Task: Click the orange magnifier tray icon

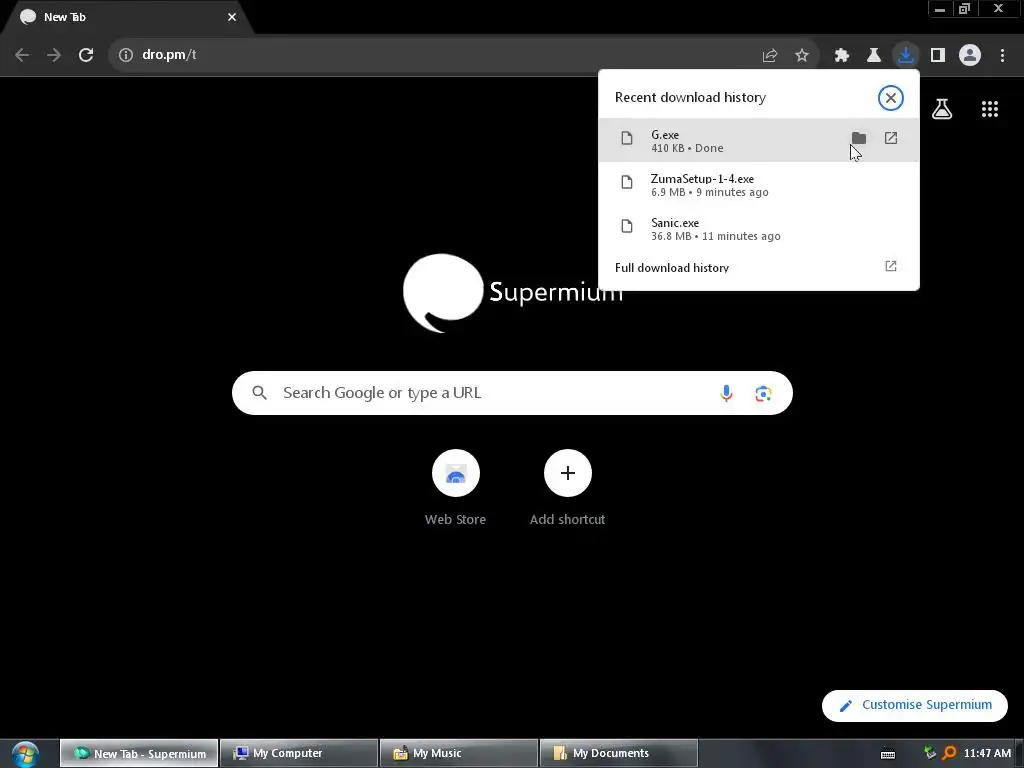Action: click(x=949, y=753)
